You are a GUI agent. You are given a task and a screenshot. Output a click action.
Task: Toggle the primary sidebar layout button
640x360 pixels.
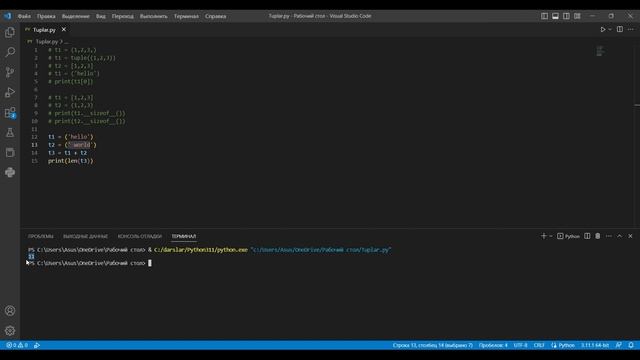pos(544,16)
